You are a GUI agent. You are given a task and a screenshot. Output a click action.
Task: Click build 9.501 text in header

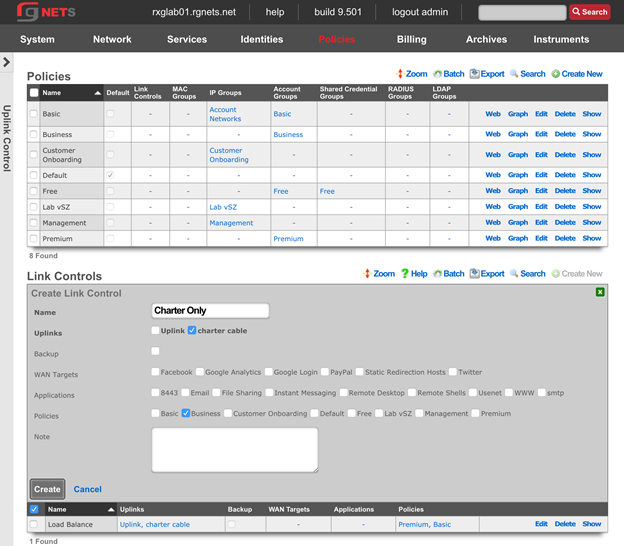click(x=338, y=12)
